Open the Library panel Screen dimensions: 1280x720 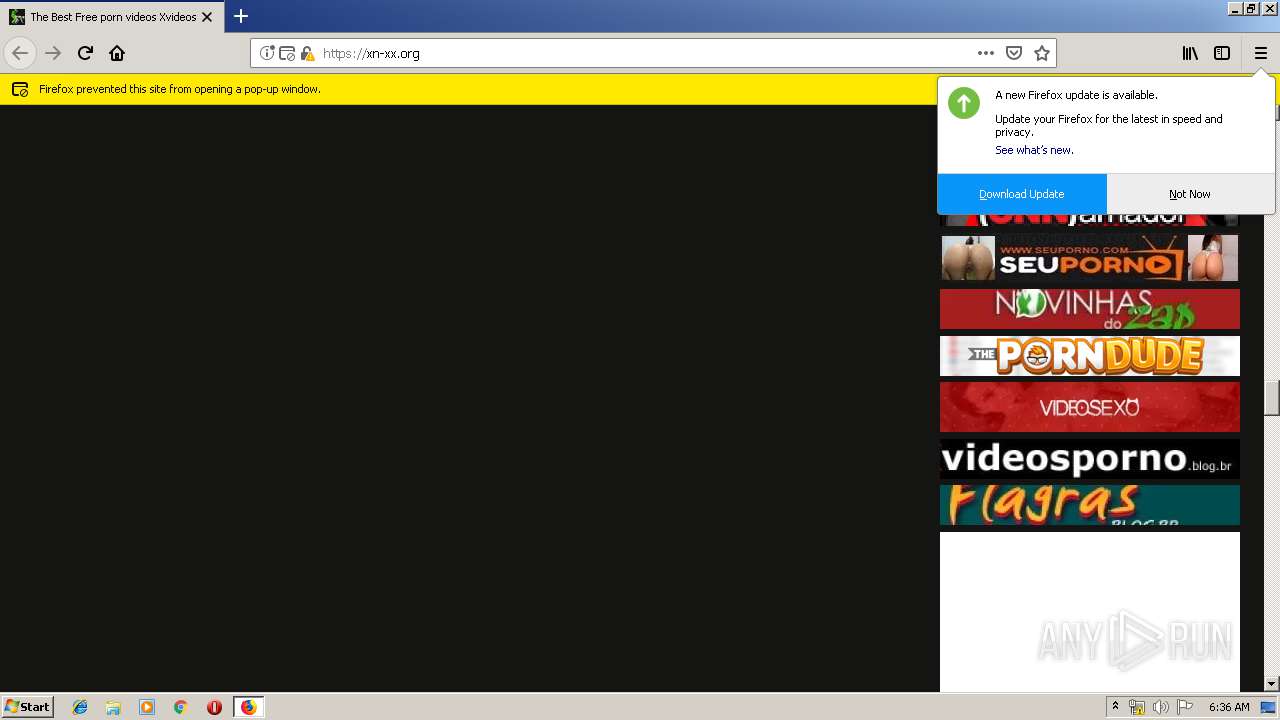[x=1190, y=53]
